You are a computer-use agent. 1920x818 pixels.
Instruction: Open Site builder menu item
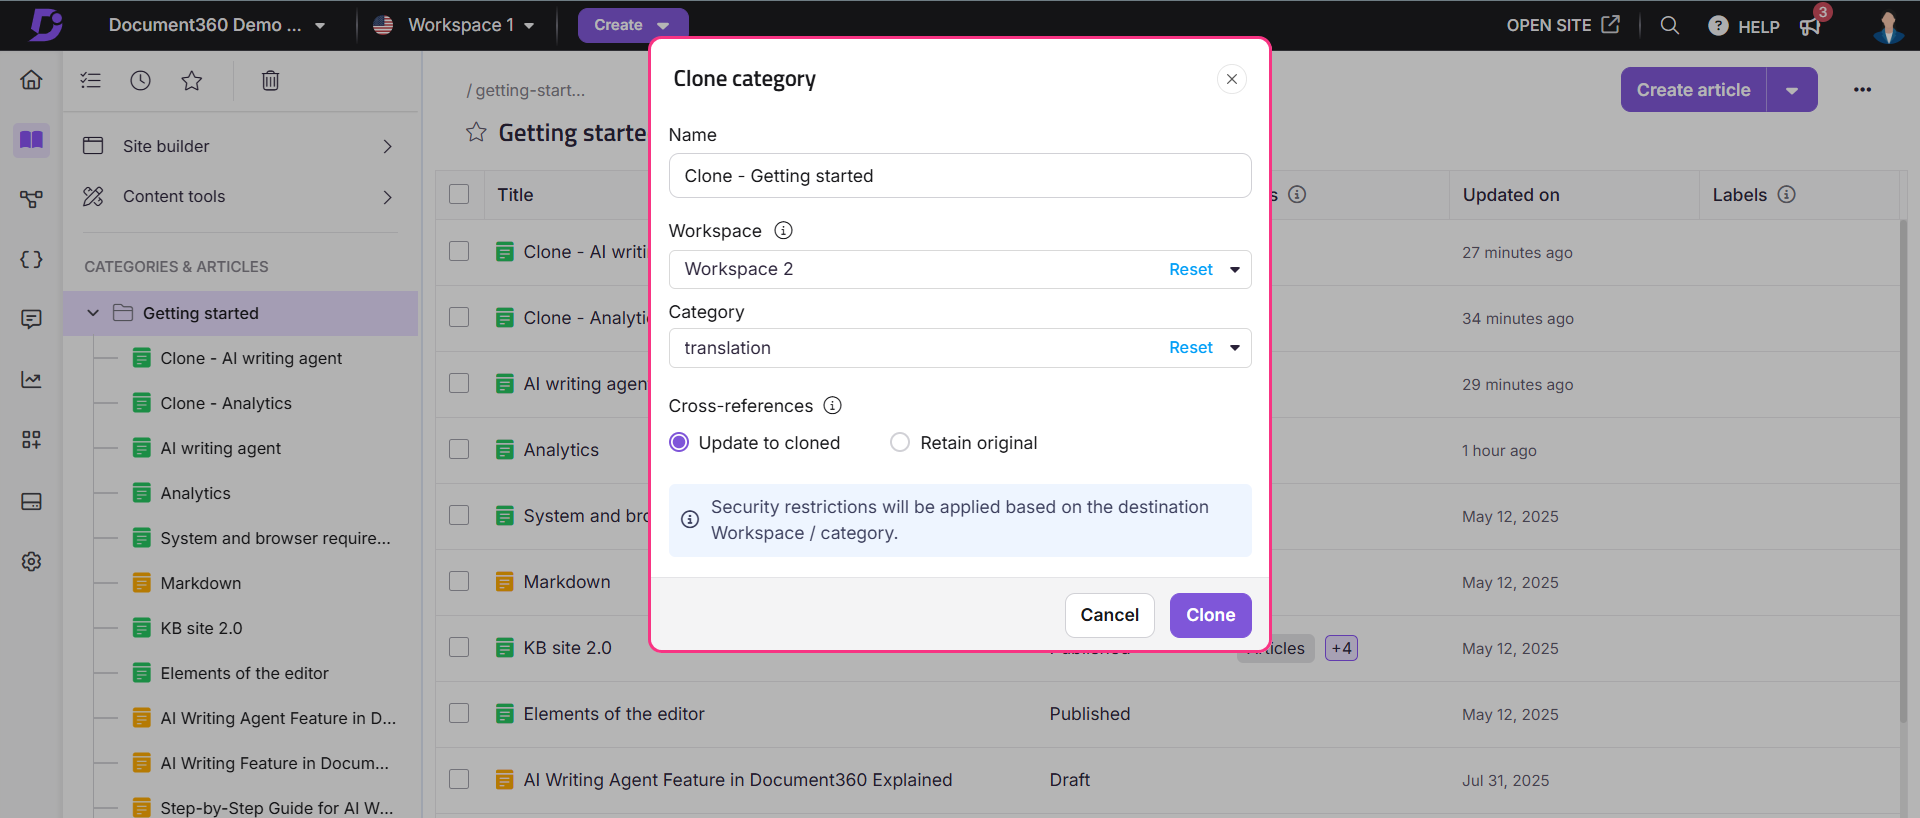pyautogui.click(x=240, y=146)
